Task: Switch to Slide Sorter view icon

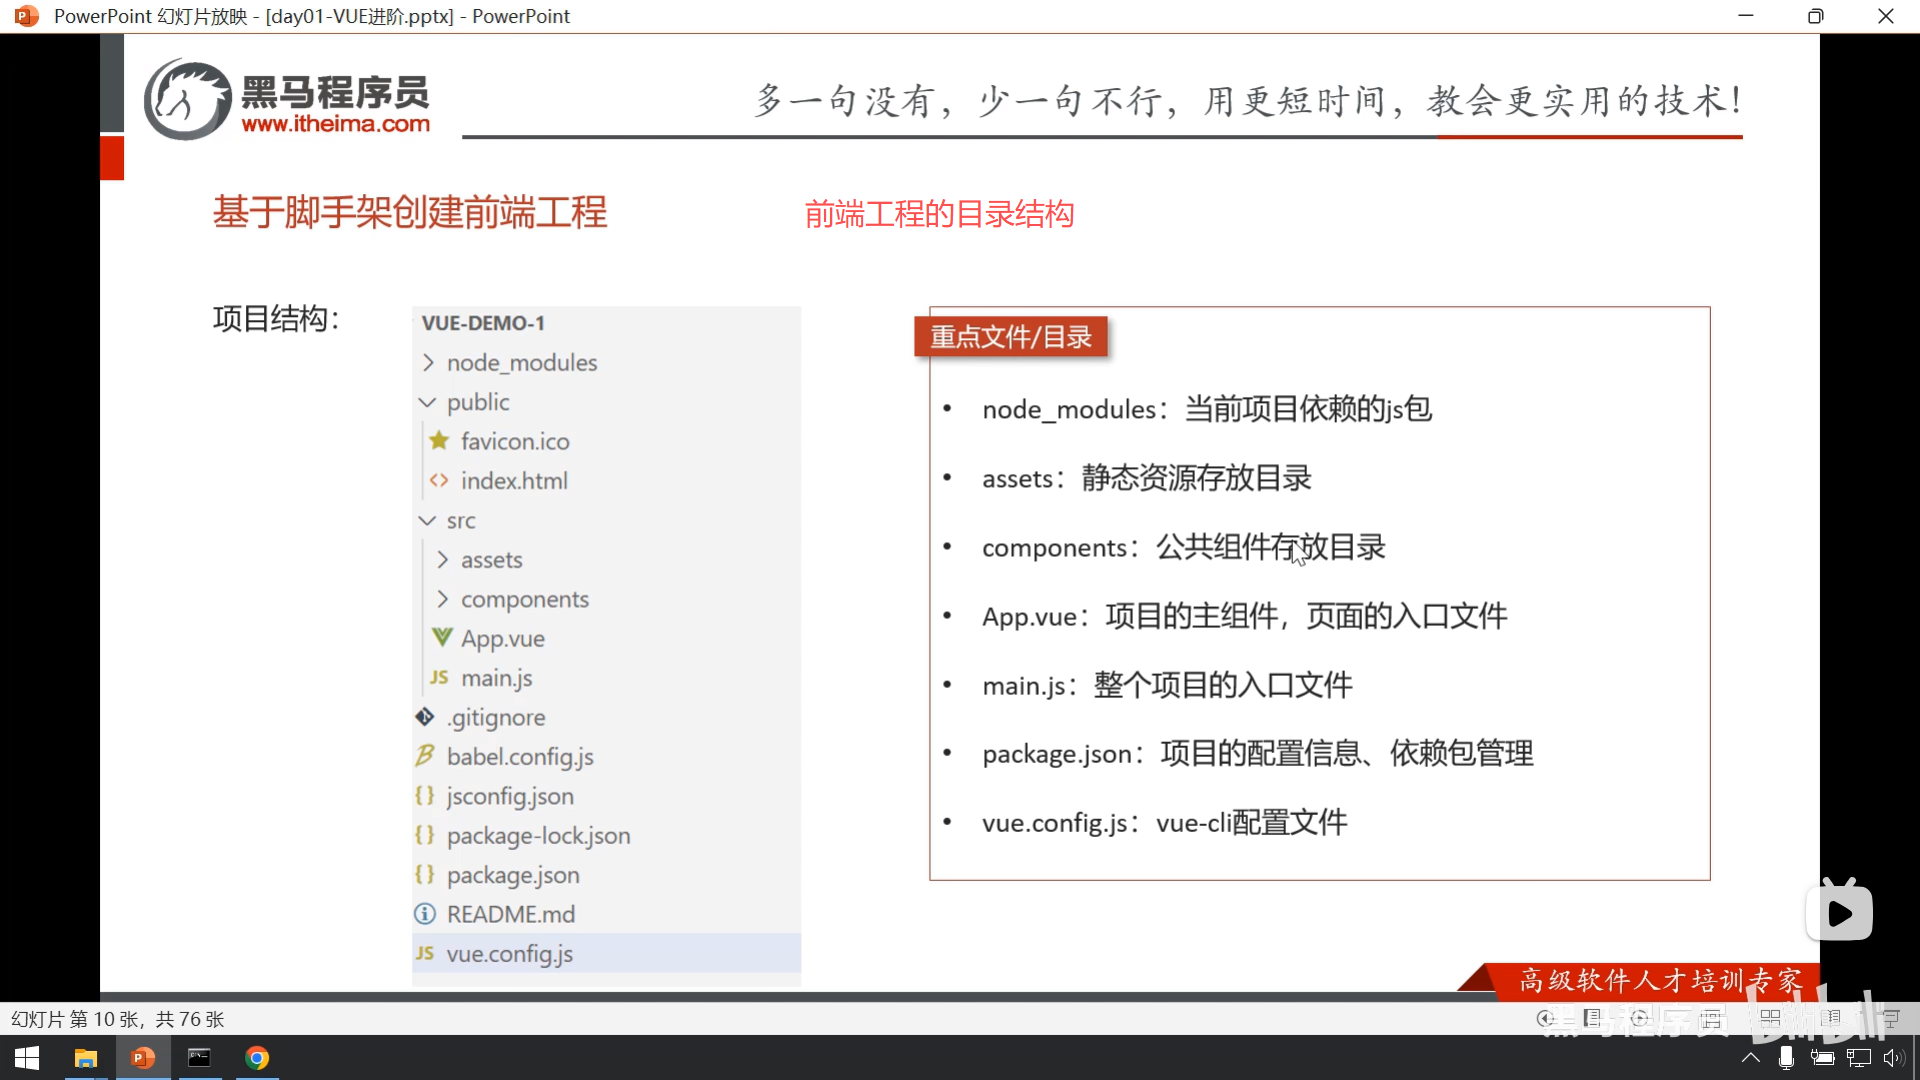Action: point(1770,1019)
